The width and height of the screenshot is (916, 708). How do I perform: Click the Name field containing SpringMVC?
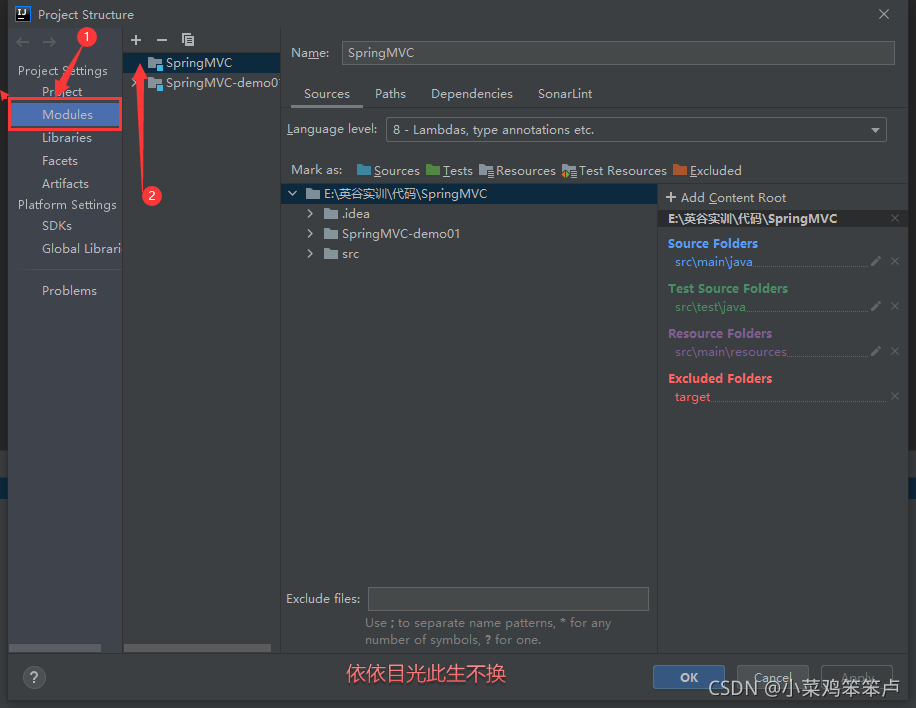pos(618,53)
